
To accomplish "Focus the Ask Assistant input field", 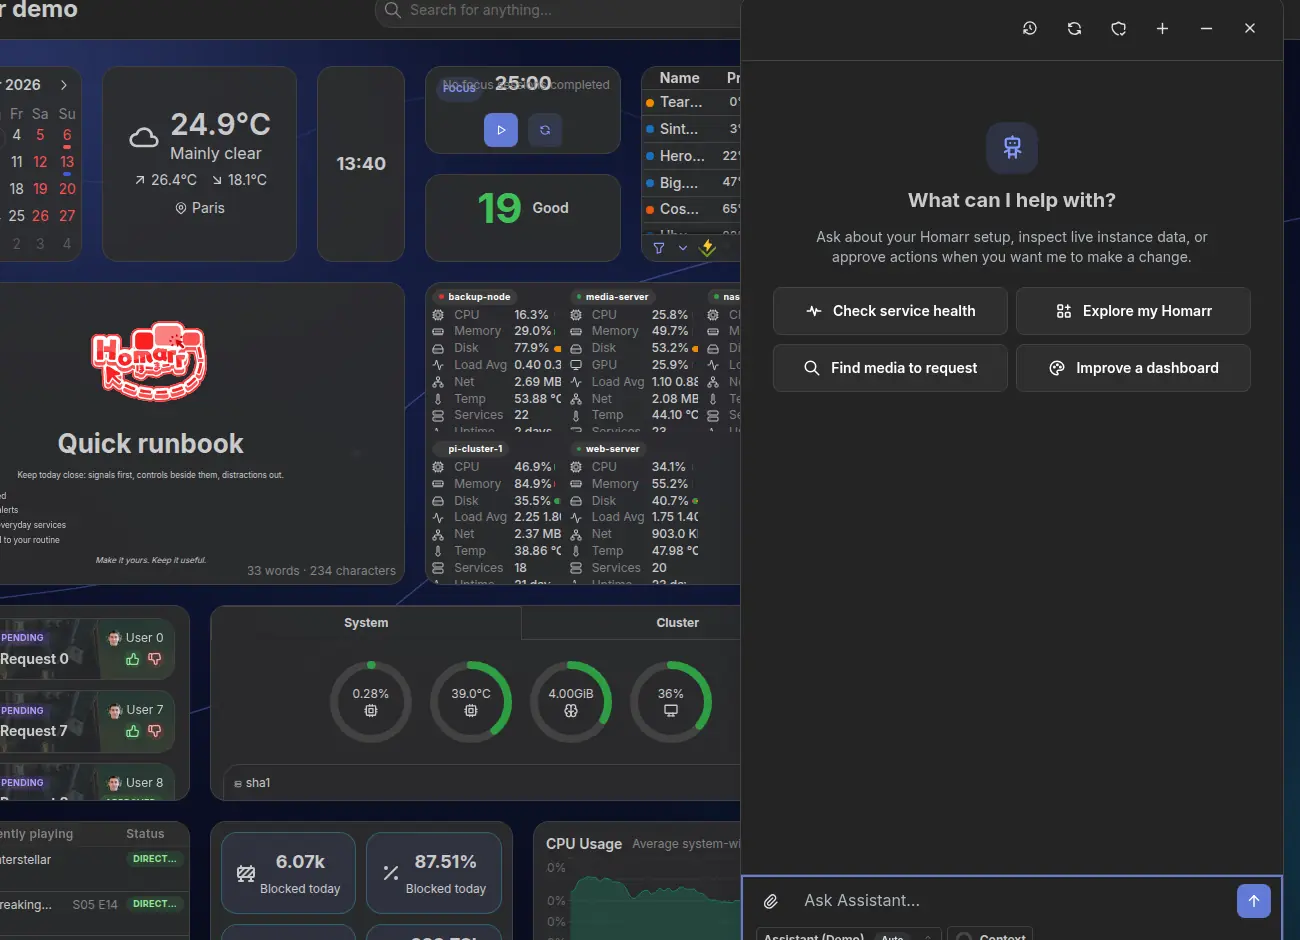I will pos(1010,901).
